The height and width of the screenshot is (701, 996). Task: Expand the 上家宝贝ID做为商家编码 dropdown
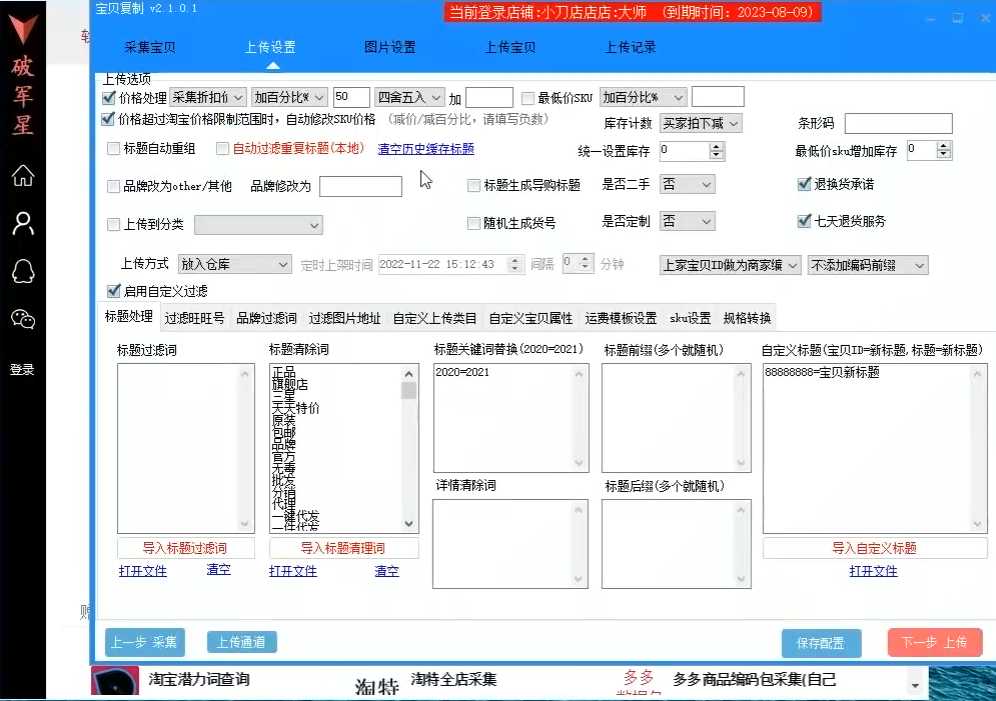(x=730, y=265)
